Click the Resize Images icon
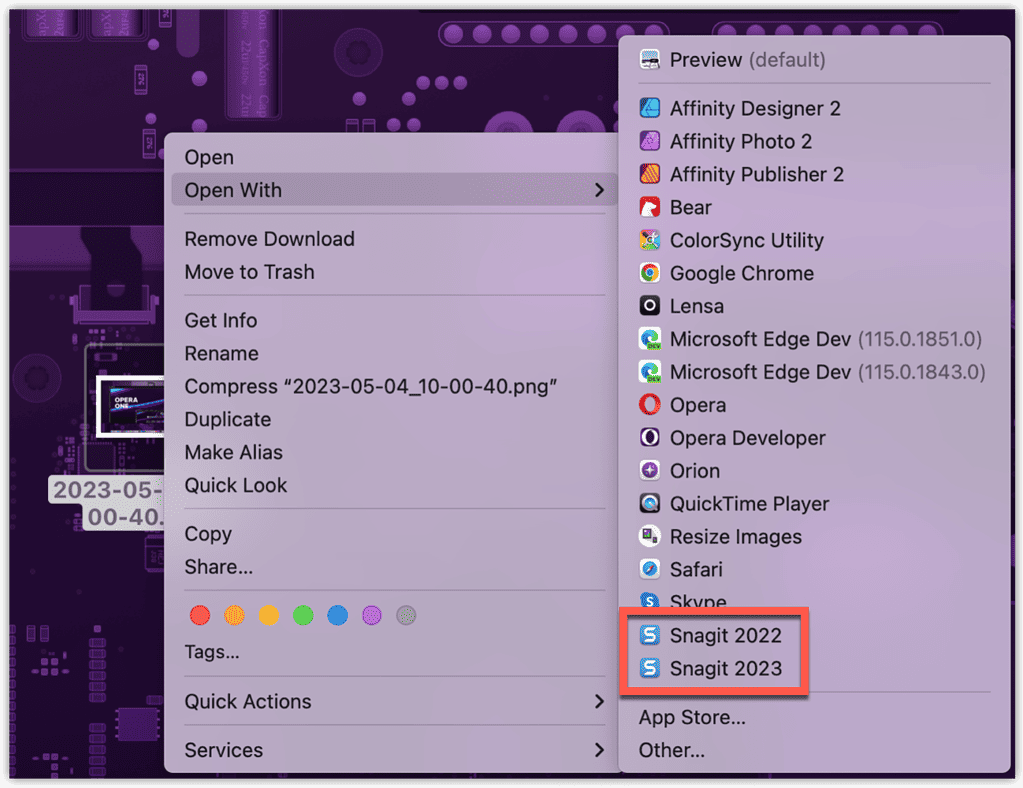 (x=650, y=536)
